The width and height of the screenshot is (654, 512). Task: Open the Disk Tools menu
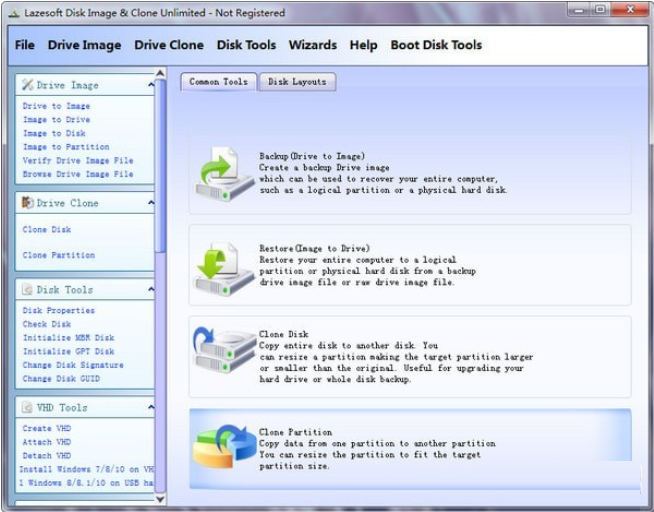(x=247, y=45)
